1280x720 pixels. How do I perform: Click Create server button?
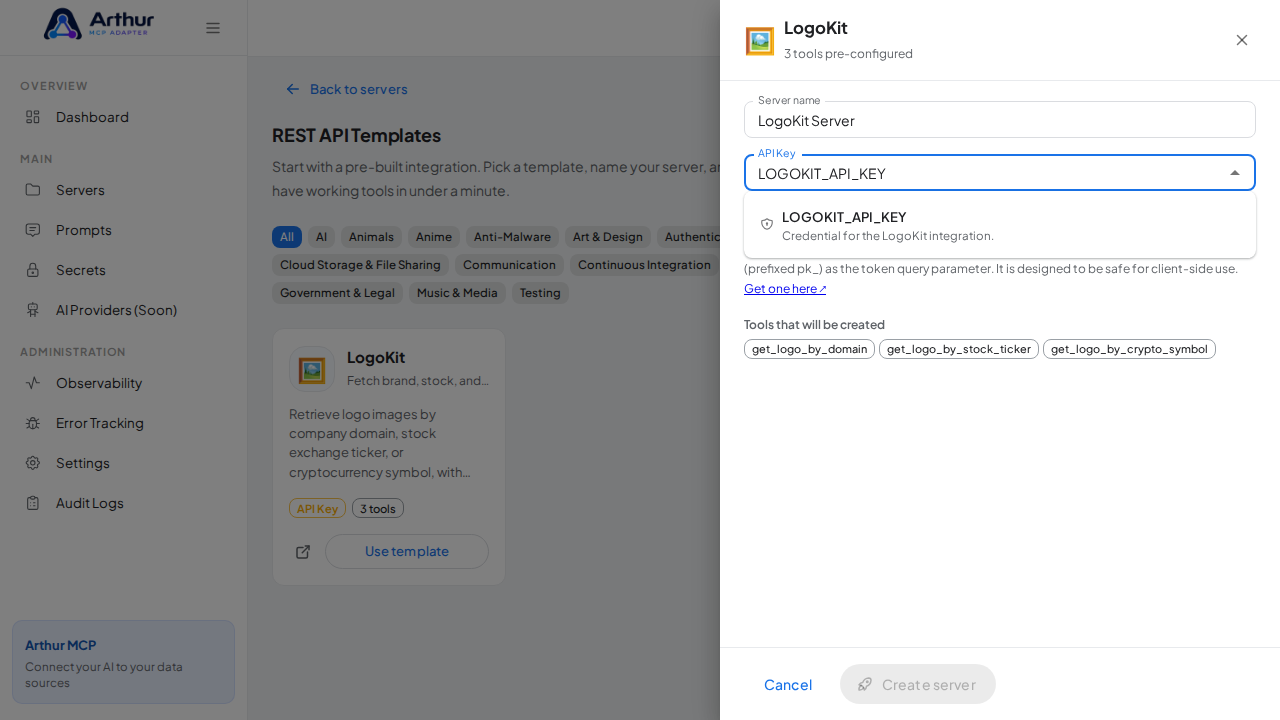(918, 684)
